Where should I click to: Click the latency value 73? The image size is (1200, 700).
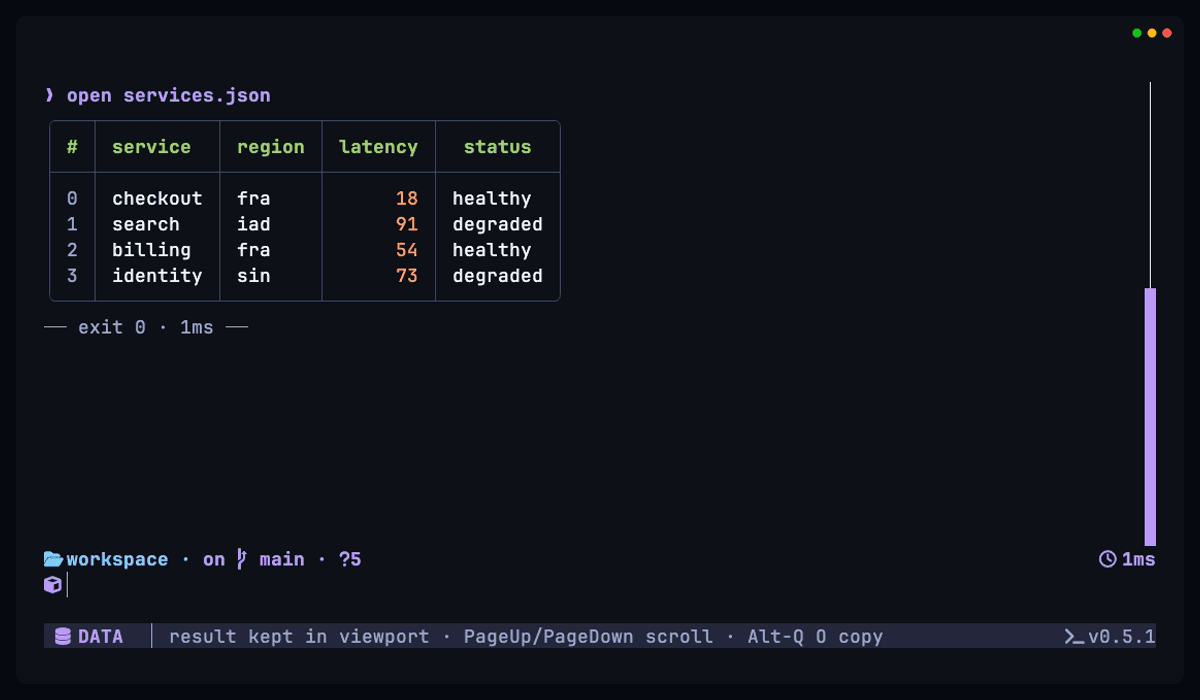pos(407,276)
